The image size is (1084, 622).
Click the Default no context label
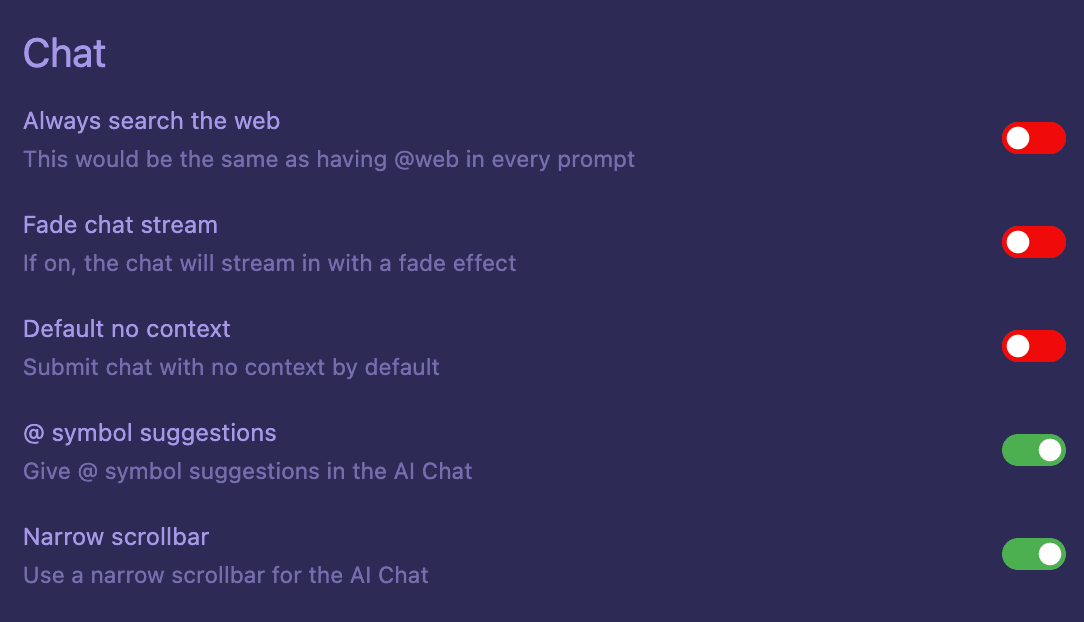tap(126, 329)
